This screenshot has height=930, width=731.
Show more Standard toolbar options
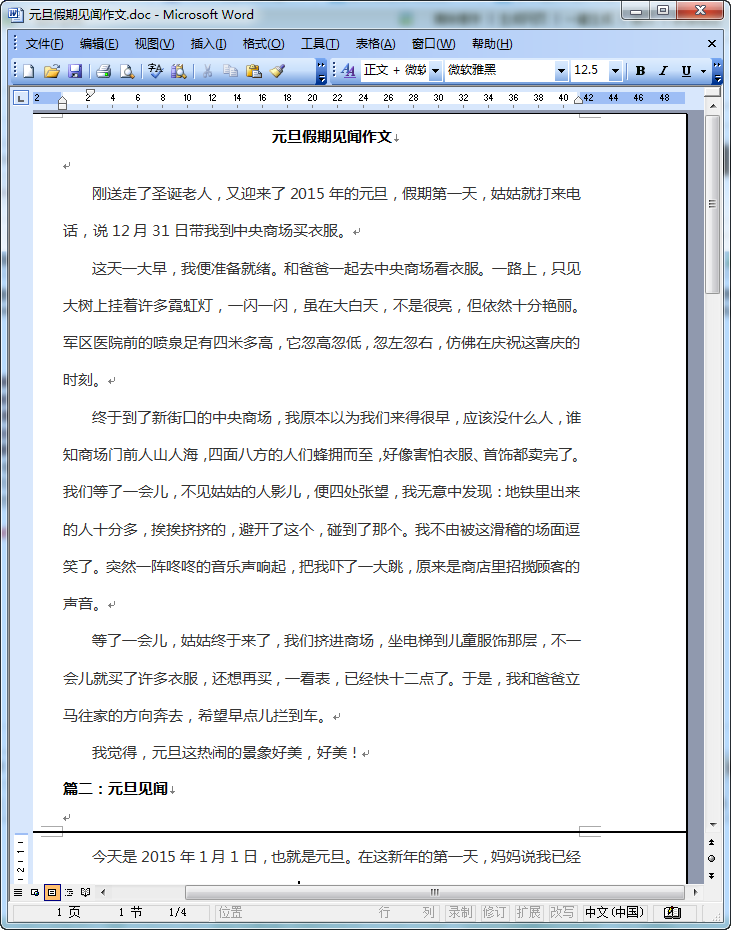click(321, 71)
